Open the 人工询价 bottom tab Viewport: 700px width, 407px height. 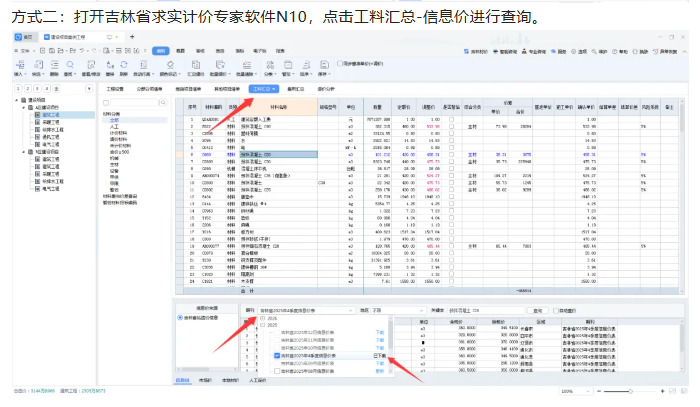258,380
